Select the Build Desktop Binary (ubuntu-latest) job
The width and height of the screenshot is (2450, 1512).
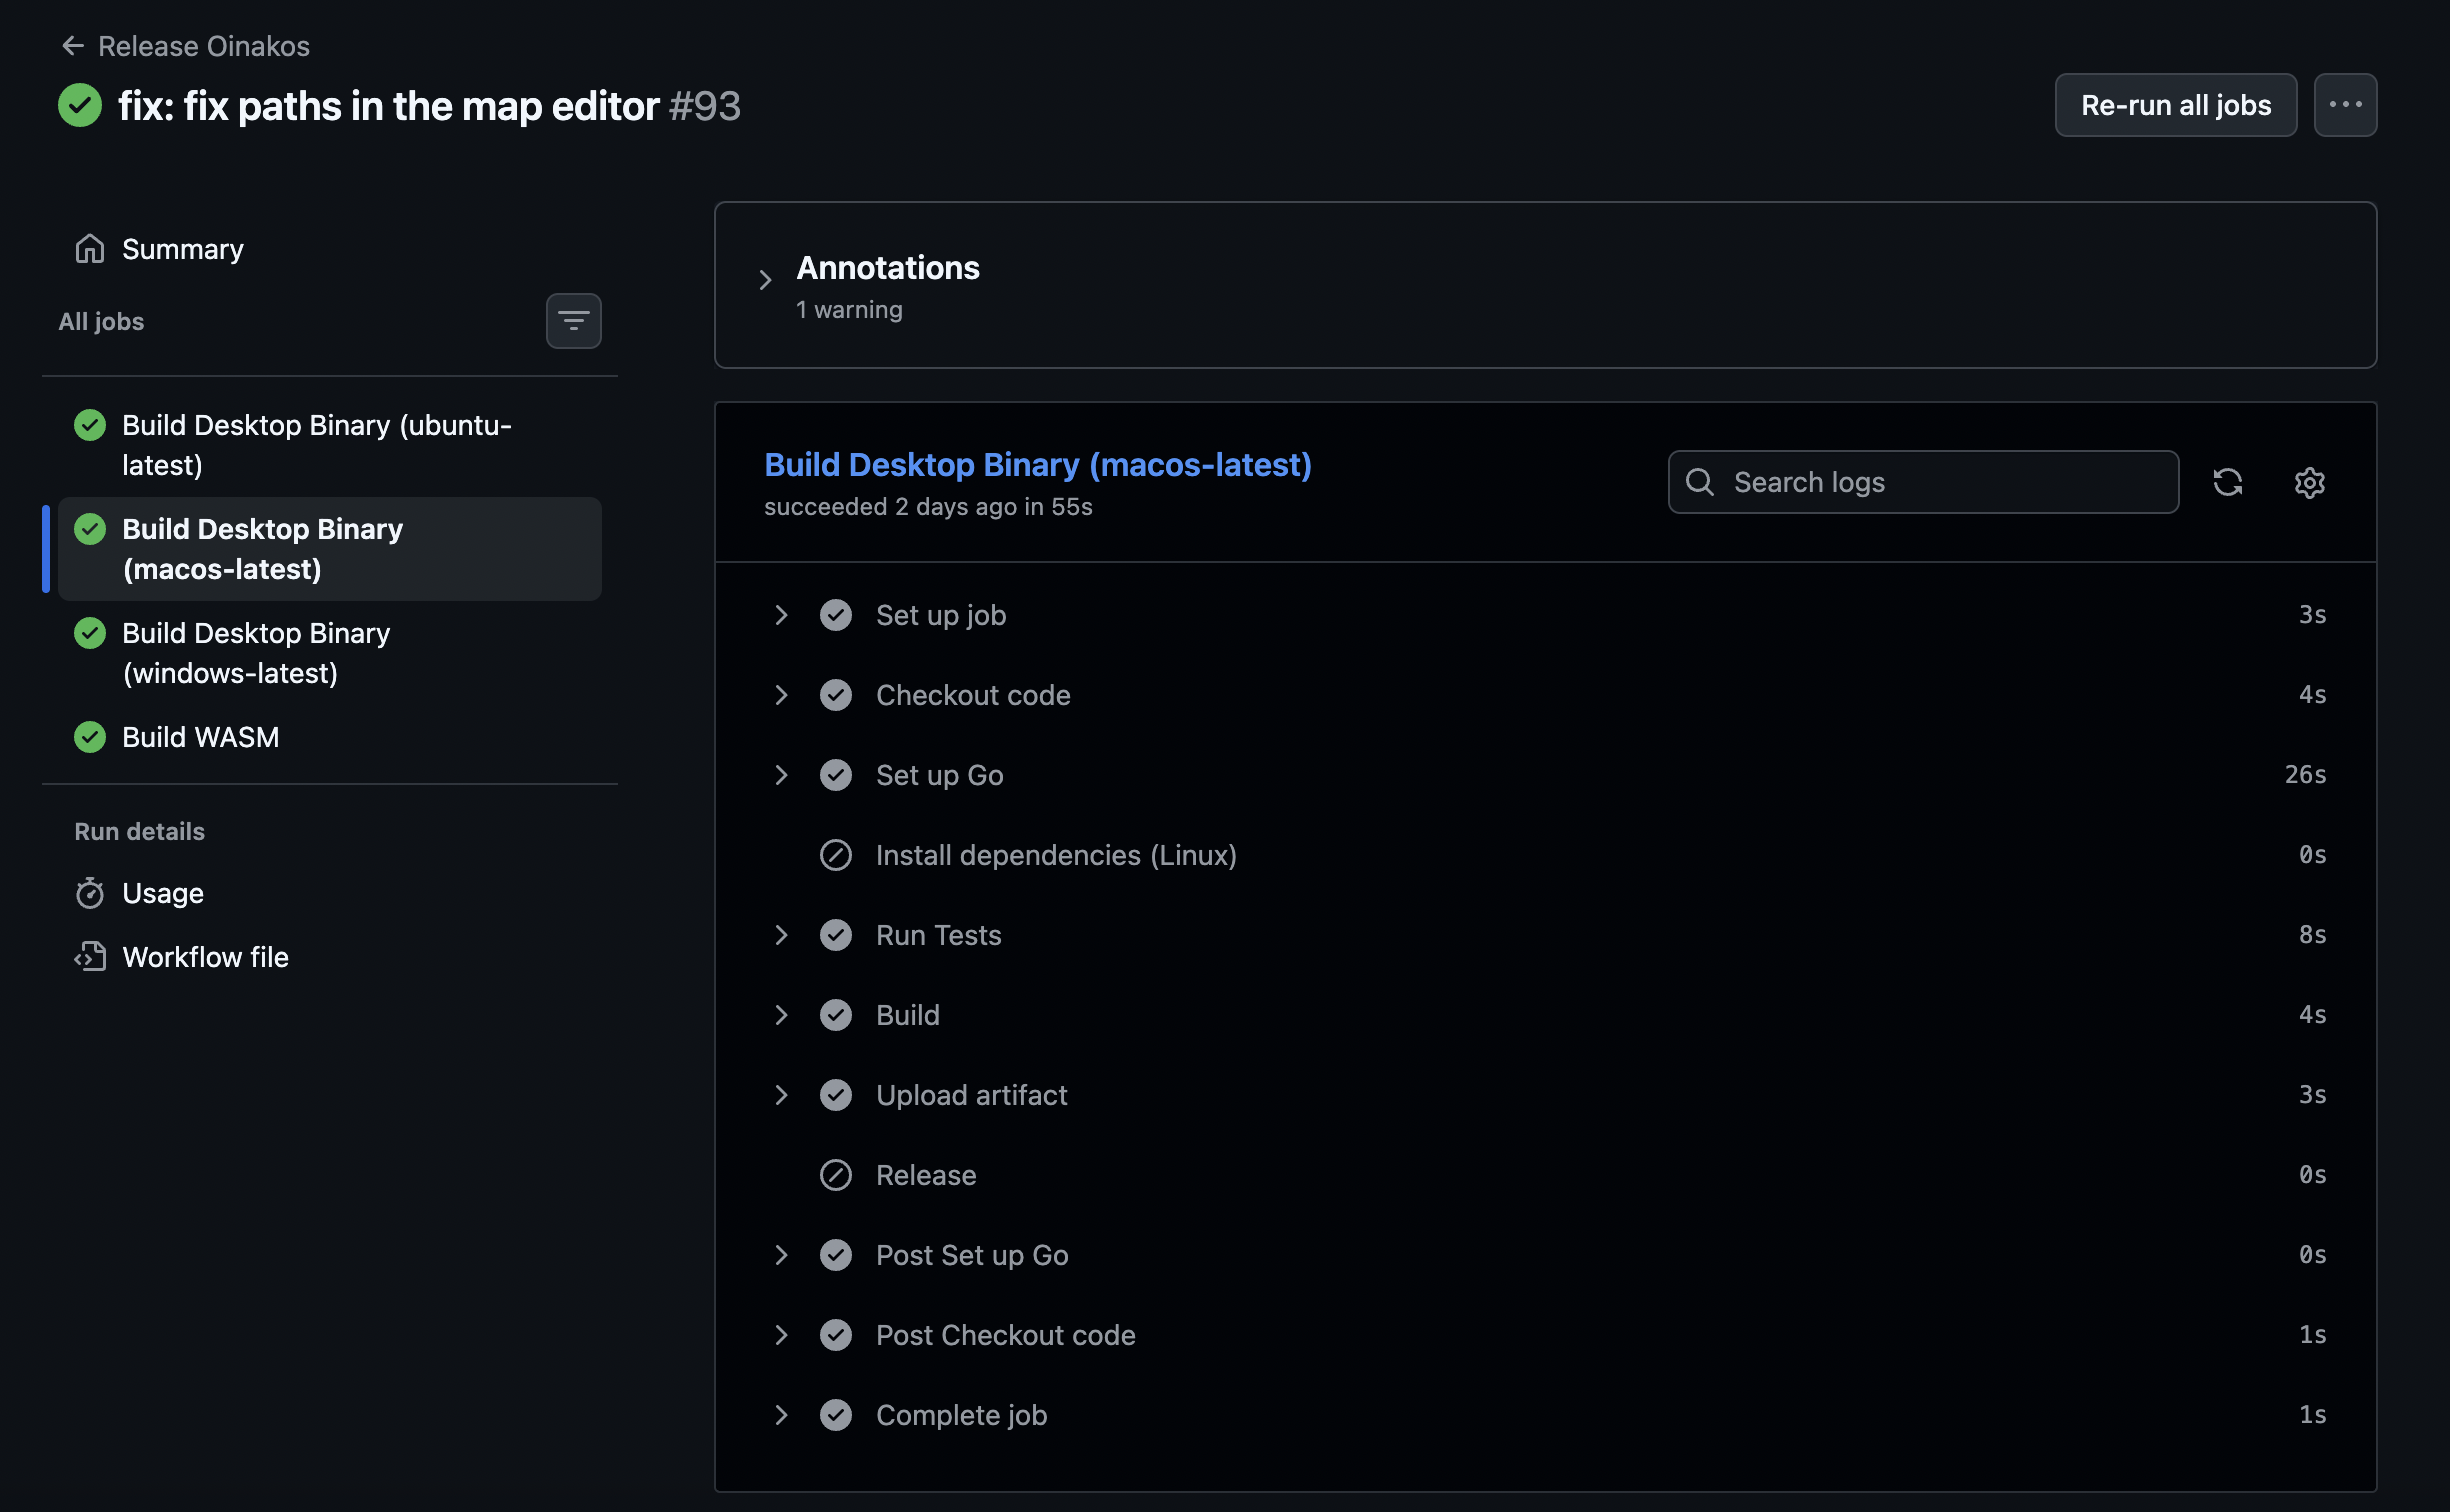[316, 444]
